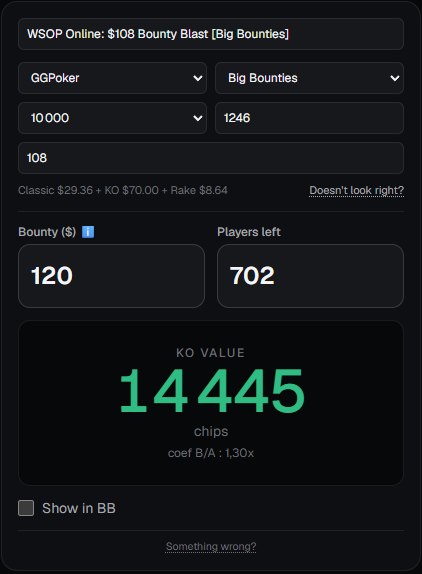422x574 pixels.
Task: Open the 10 000 starting stack dropdown
Action: pyautogui.click(x=112, y=118)
